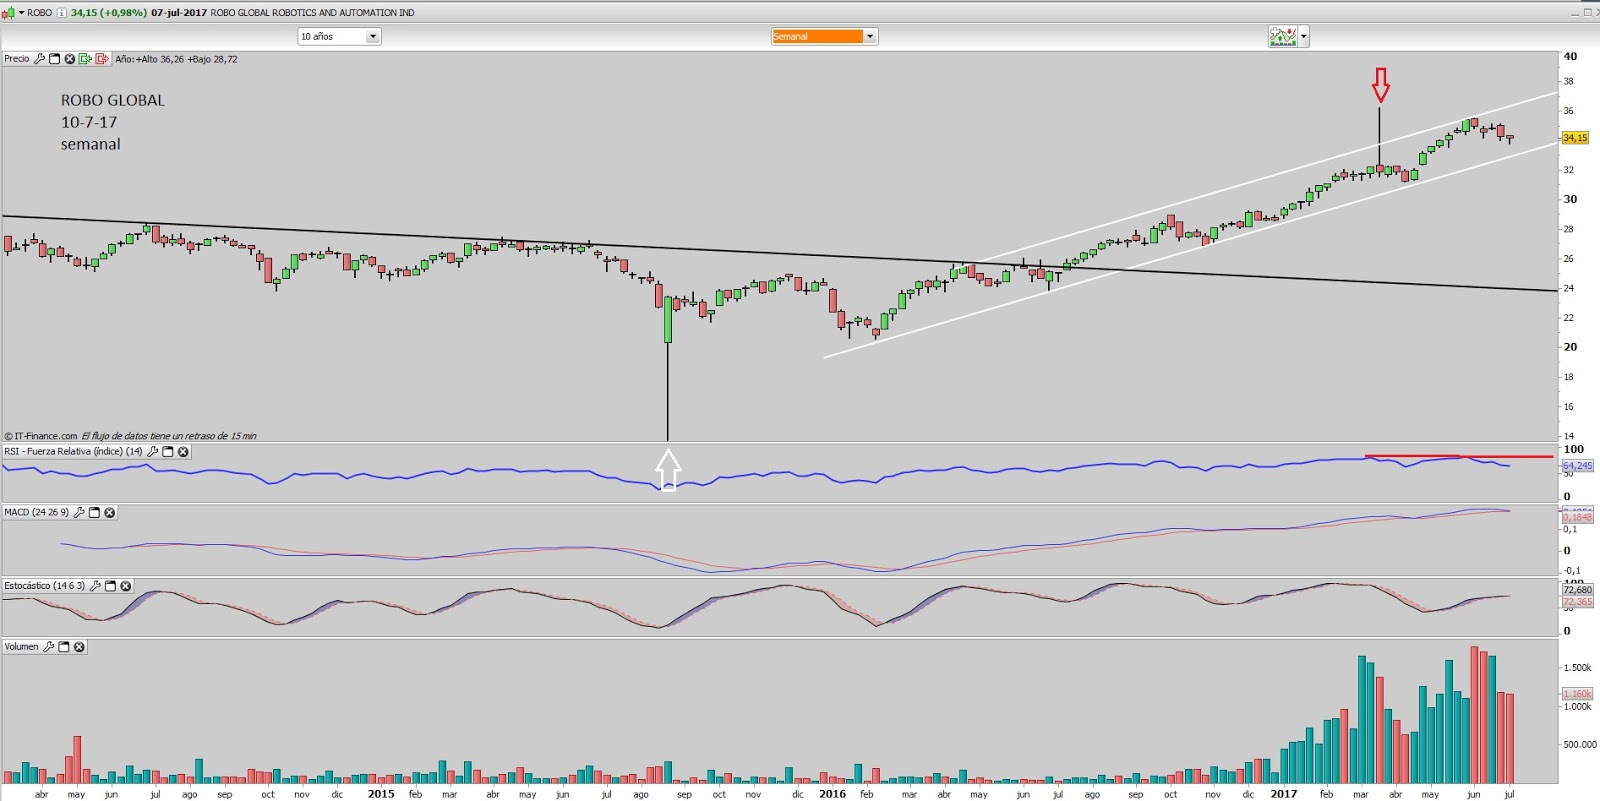Open RSI indicator settings wrench
Viewport: 1600px width, 801px height.
coord(153,452)
